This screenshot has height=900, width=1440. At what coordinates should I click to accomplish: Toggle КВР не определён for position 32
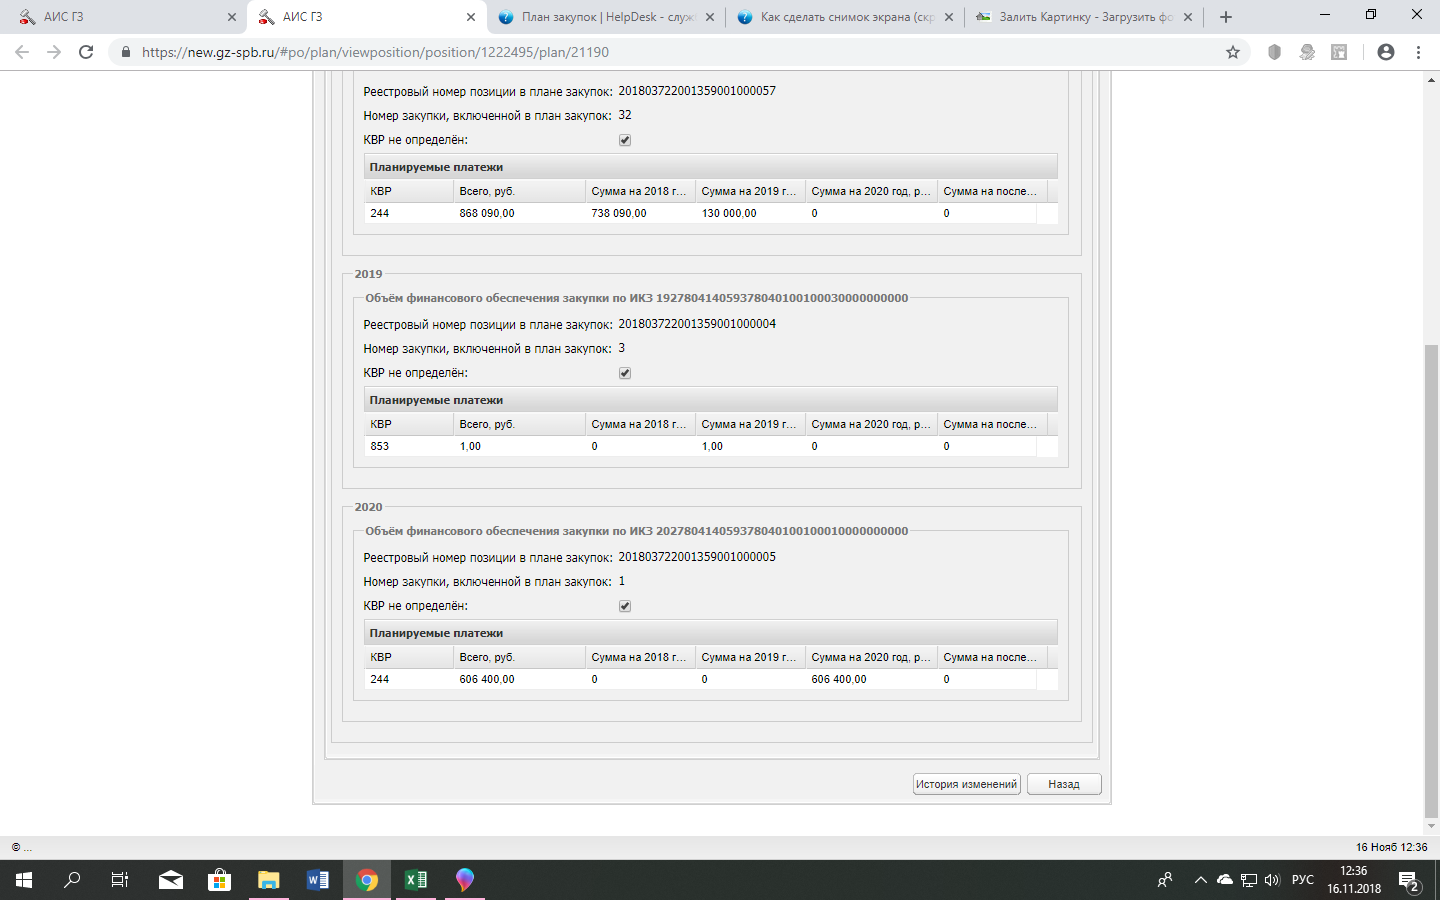[625, 140]
